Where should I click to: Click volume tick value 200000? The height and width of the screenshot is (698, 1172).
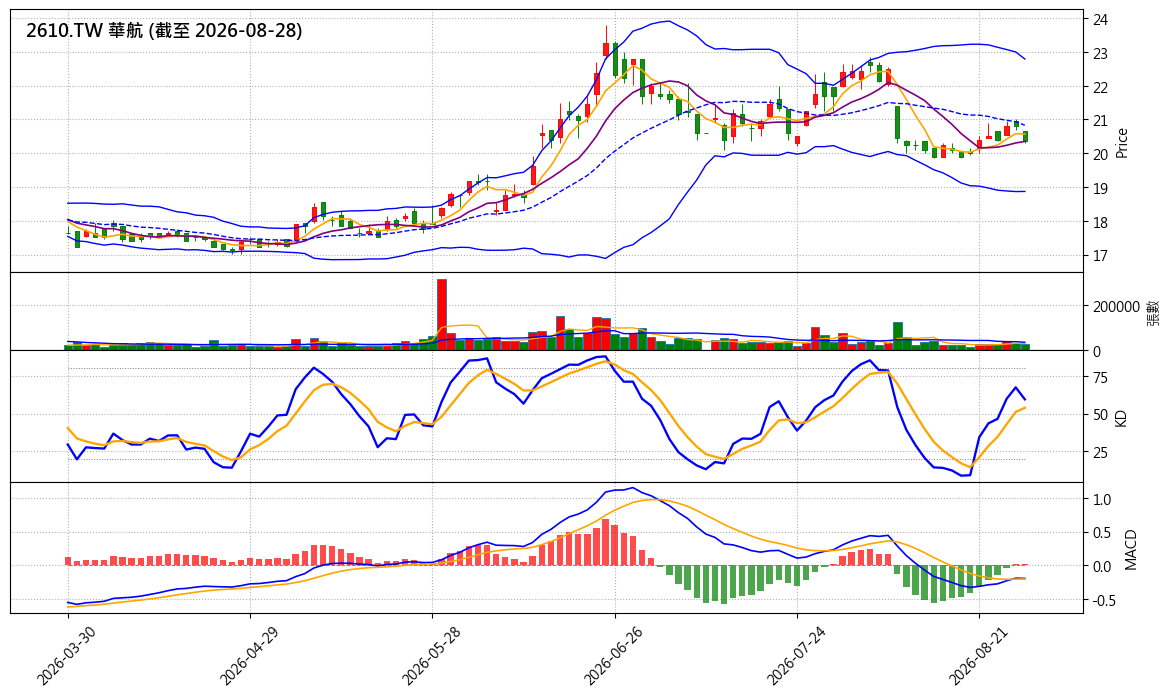pos(1117,306)
